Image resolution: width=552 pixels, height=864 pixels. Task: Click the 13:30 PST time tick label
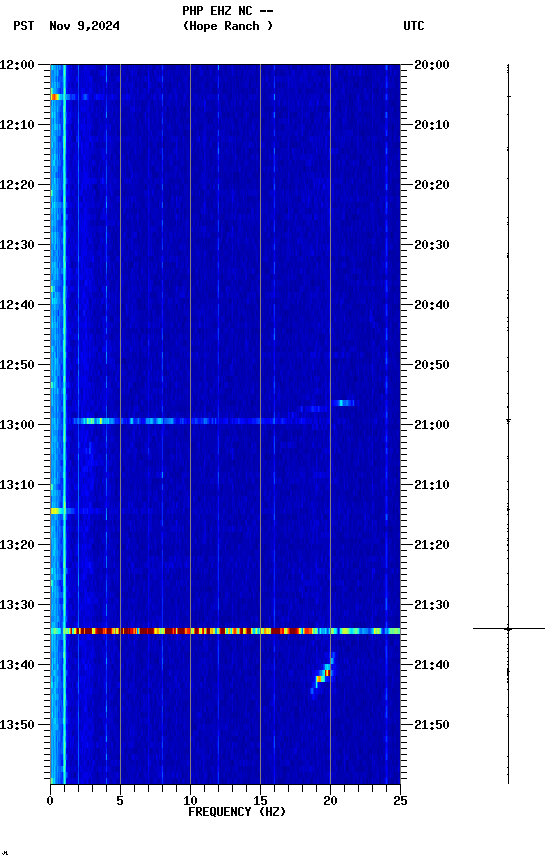(x=17, y=605)
